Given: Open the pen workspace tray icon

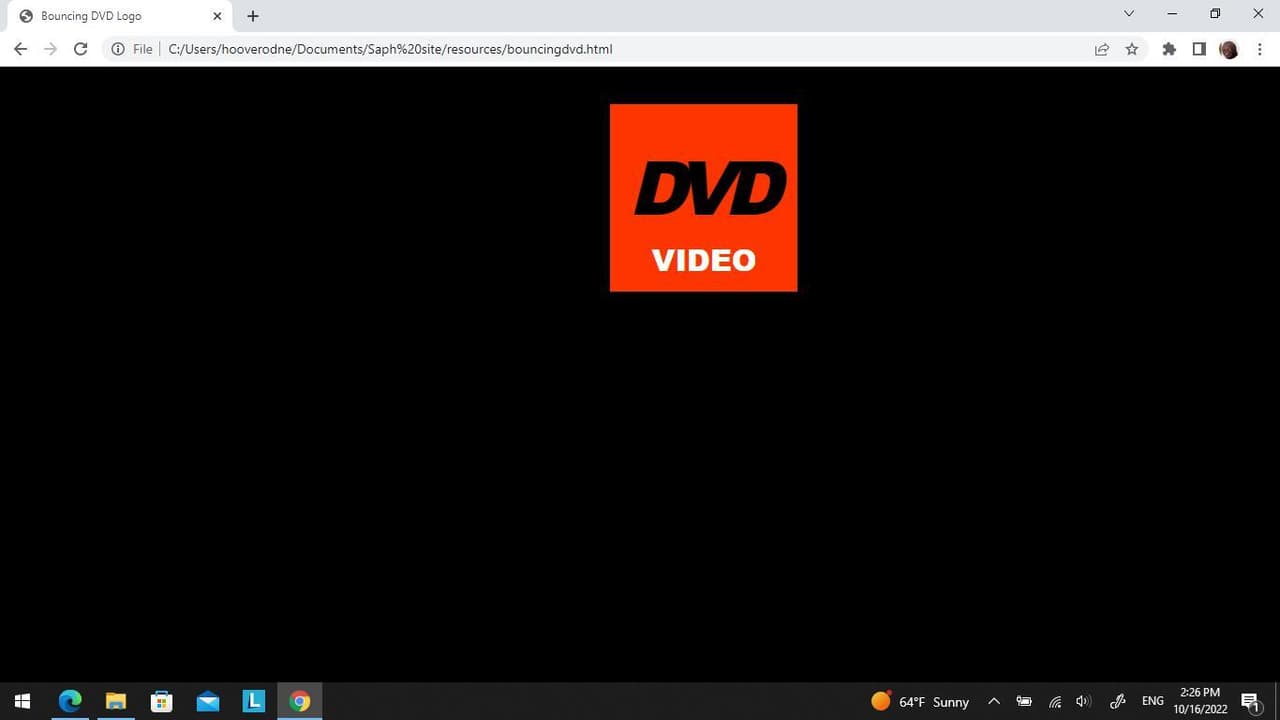Looking at the screenshot, I should (1118, 701).
